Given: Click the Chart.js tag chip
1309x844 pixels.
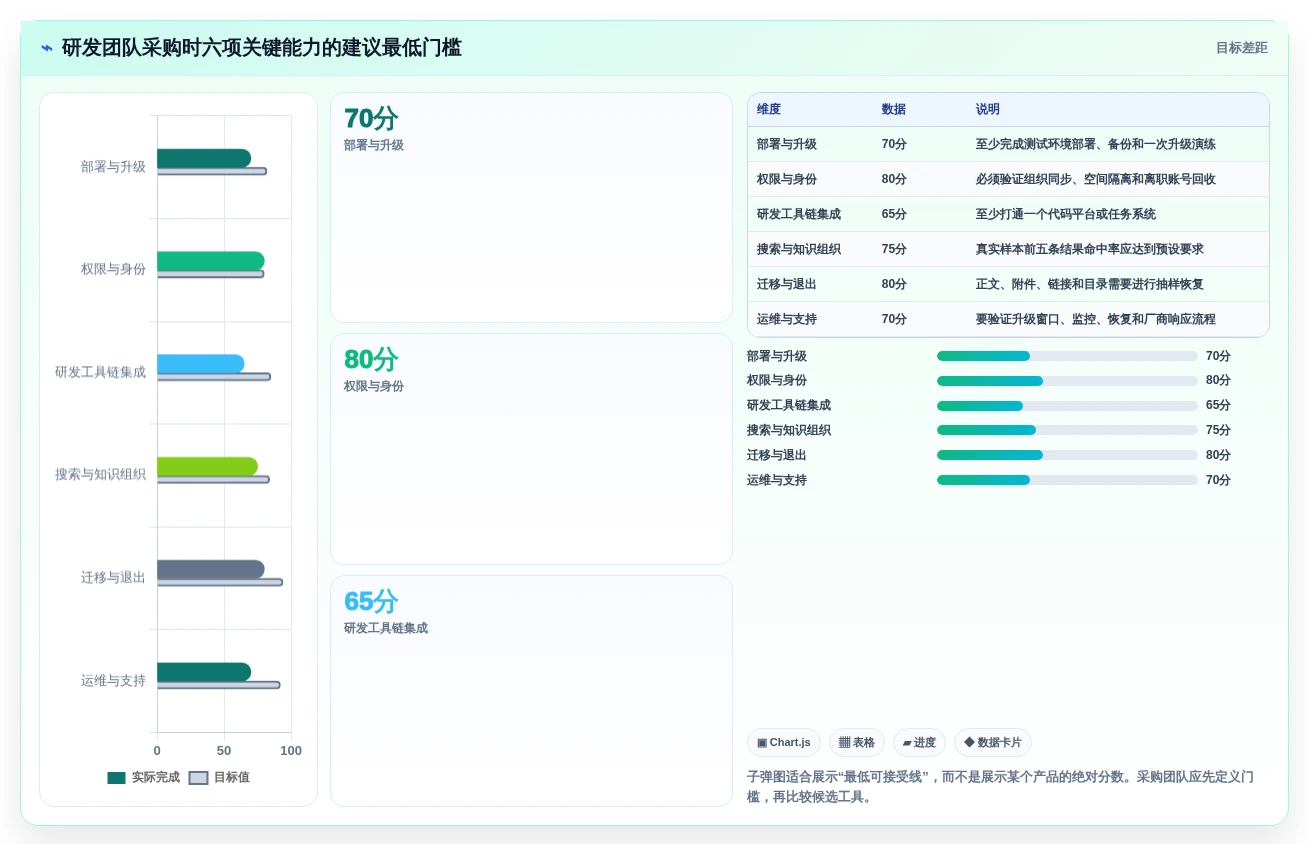Looking at the screenshot, I should point(784,742).
